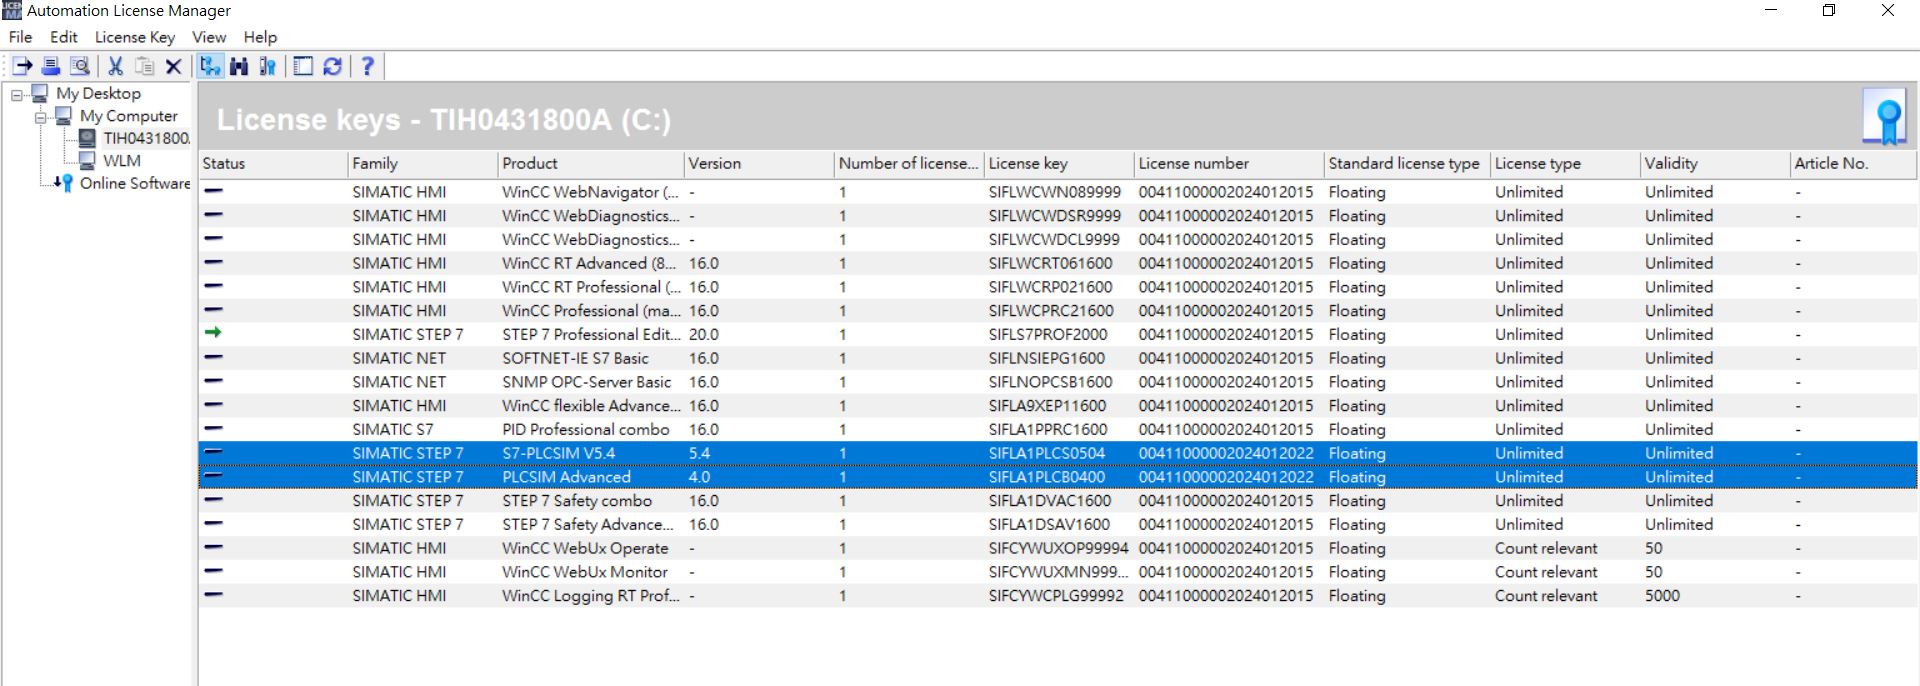Click the transfer arrow toolbar icon

tap(22, 66)
